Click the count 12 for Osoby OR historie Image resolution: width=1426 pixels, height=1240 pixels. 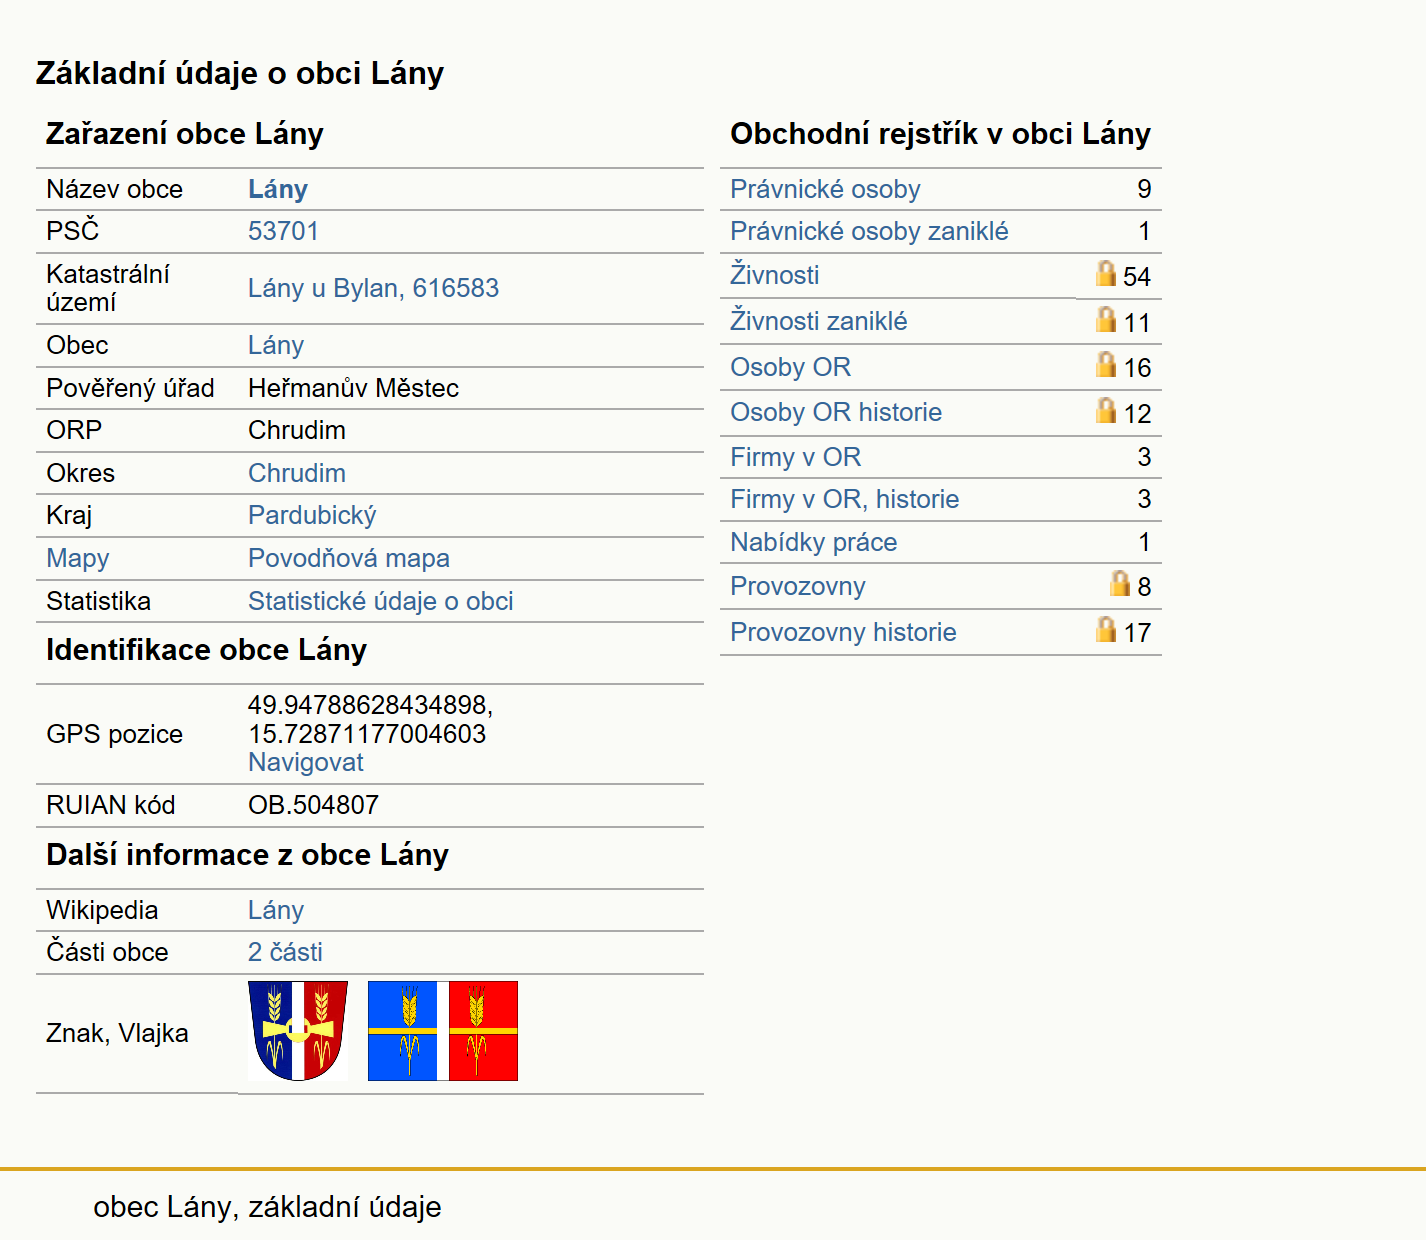pyautogui.click(x=1137, y=414)
